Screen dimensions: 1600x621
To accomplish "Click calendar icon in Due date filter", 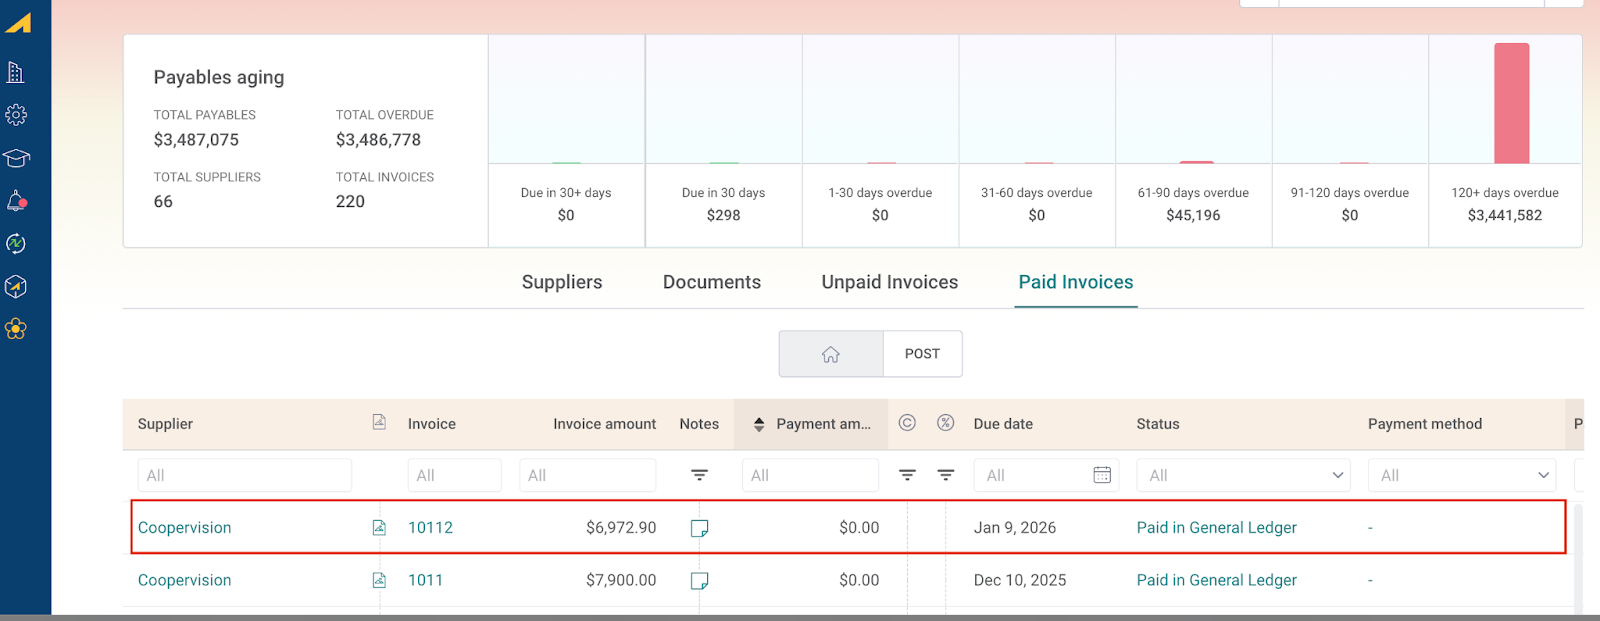I will (x=1101, y=475).
